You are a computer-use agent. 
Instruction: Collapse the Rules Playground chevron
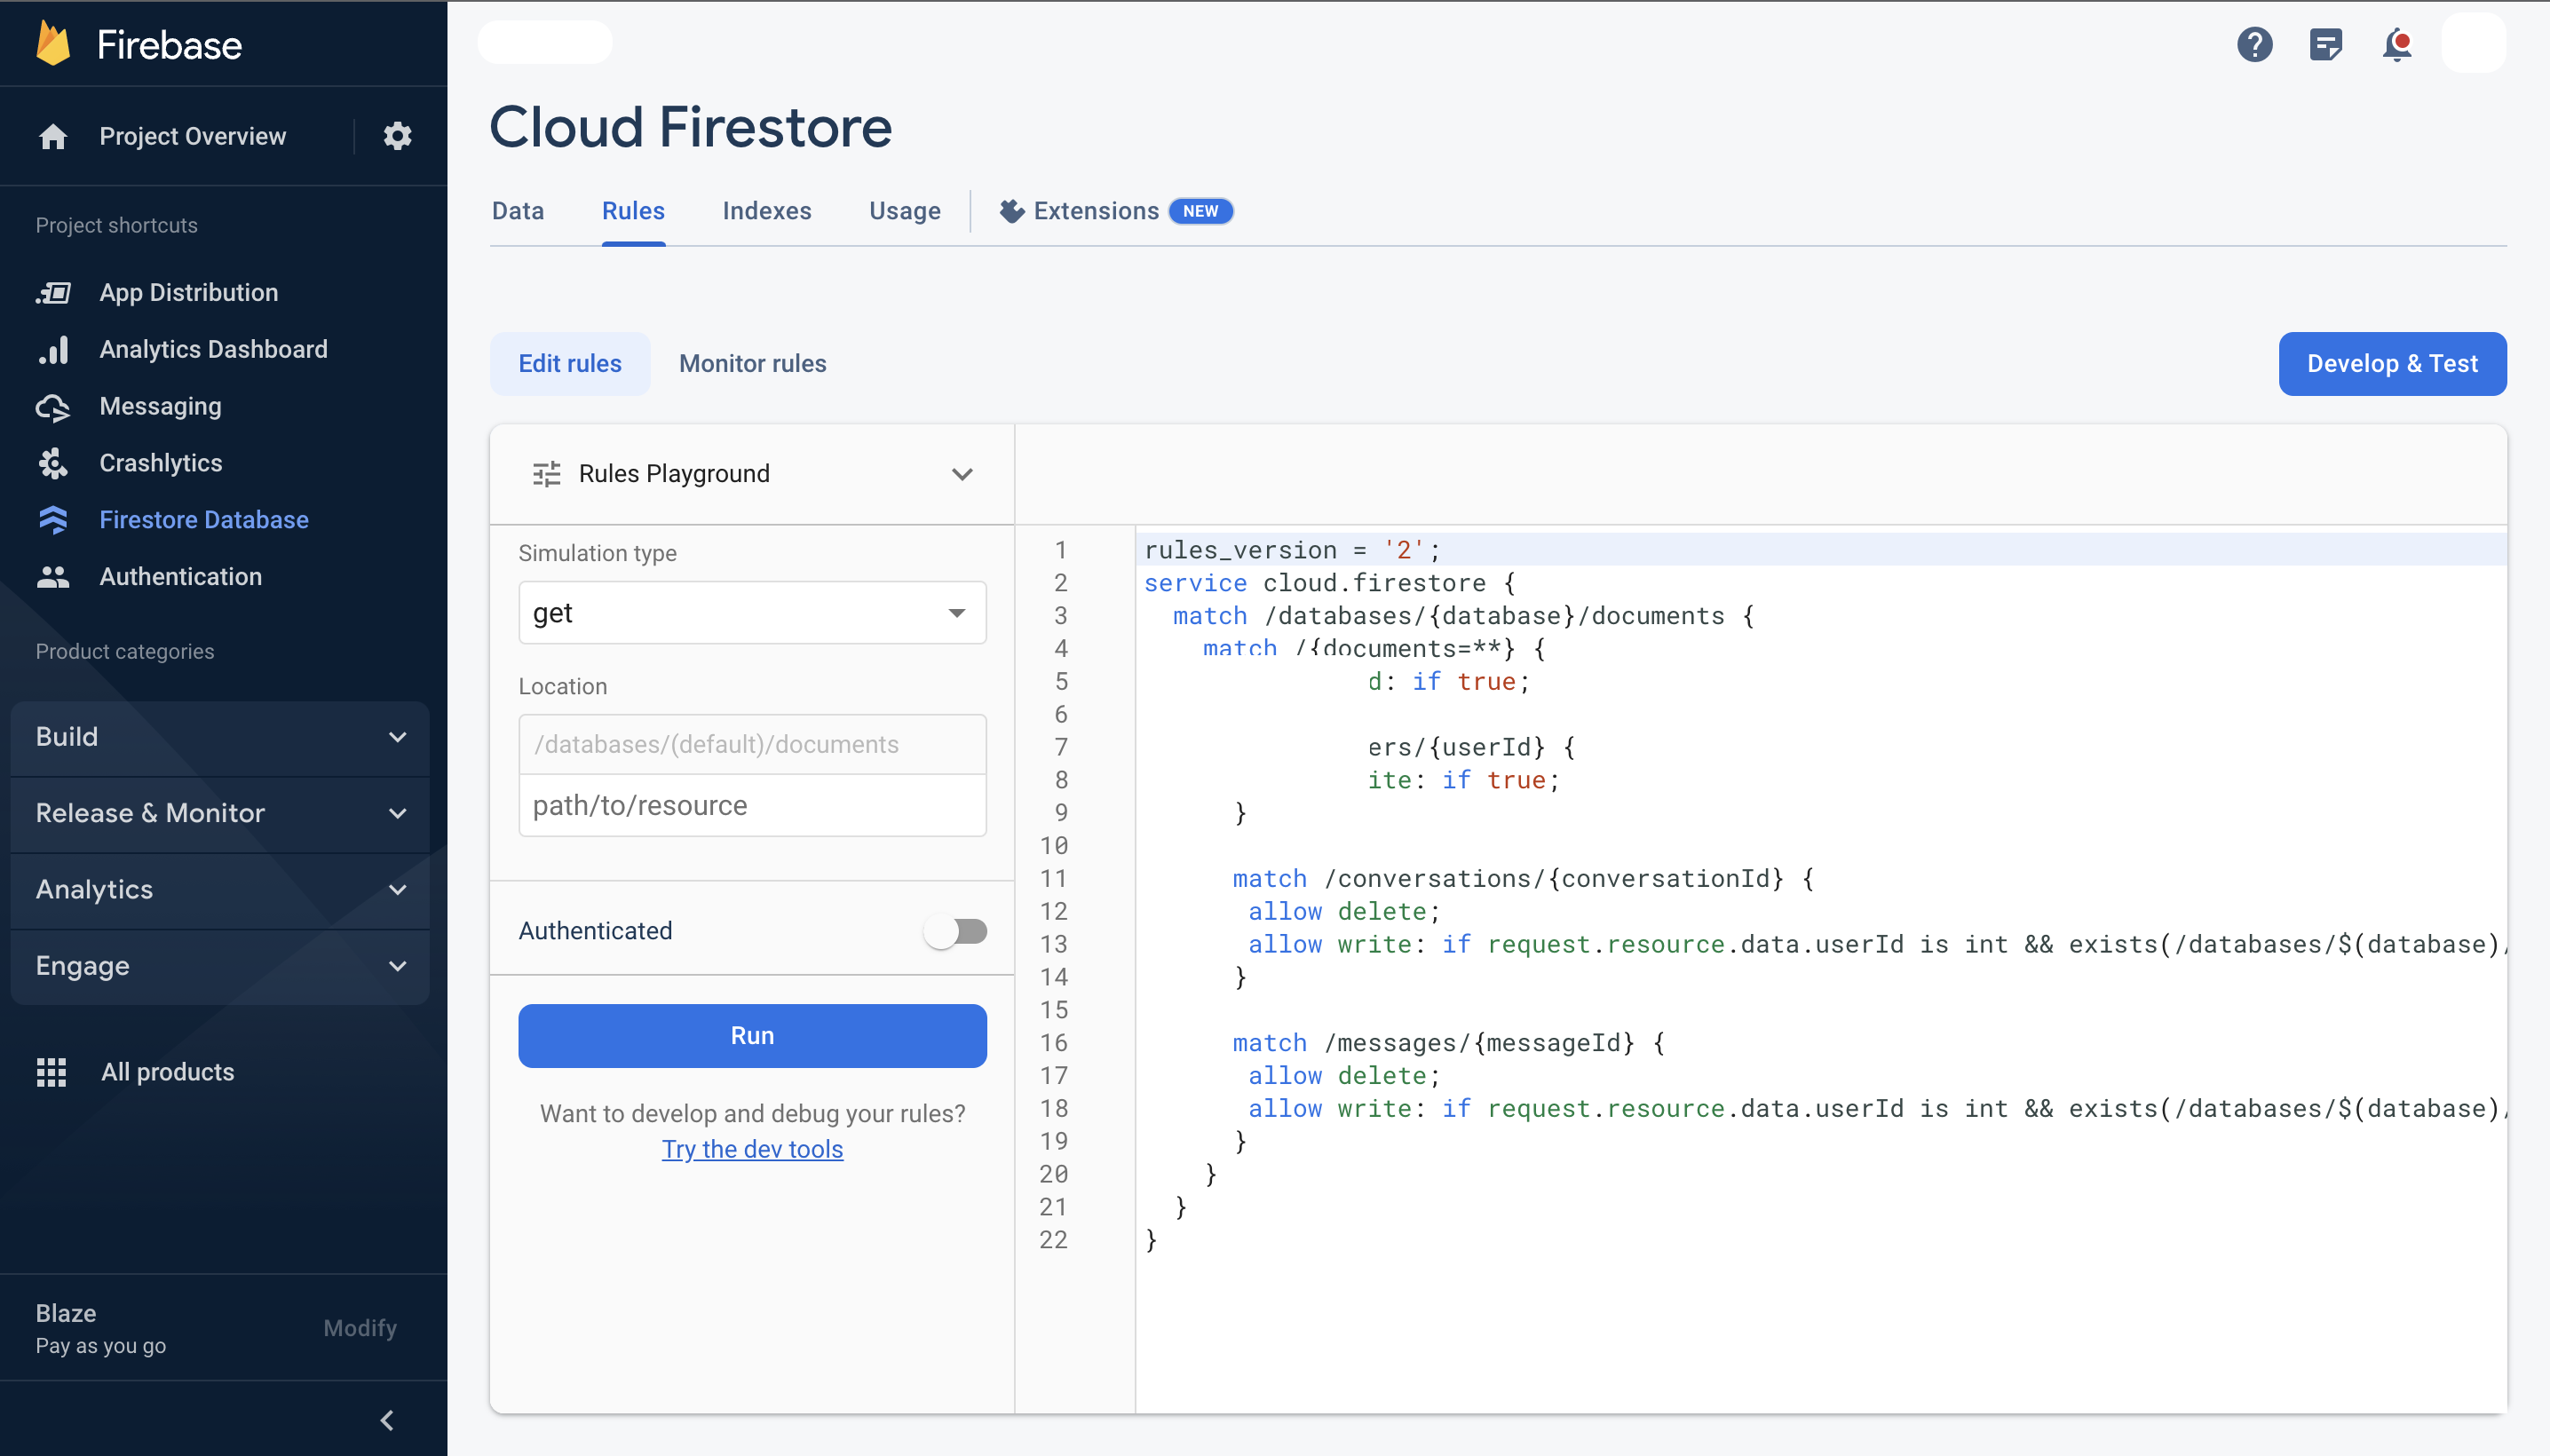click(x=962, y=474)
